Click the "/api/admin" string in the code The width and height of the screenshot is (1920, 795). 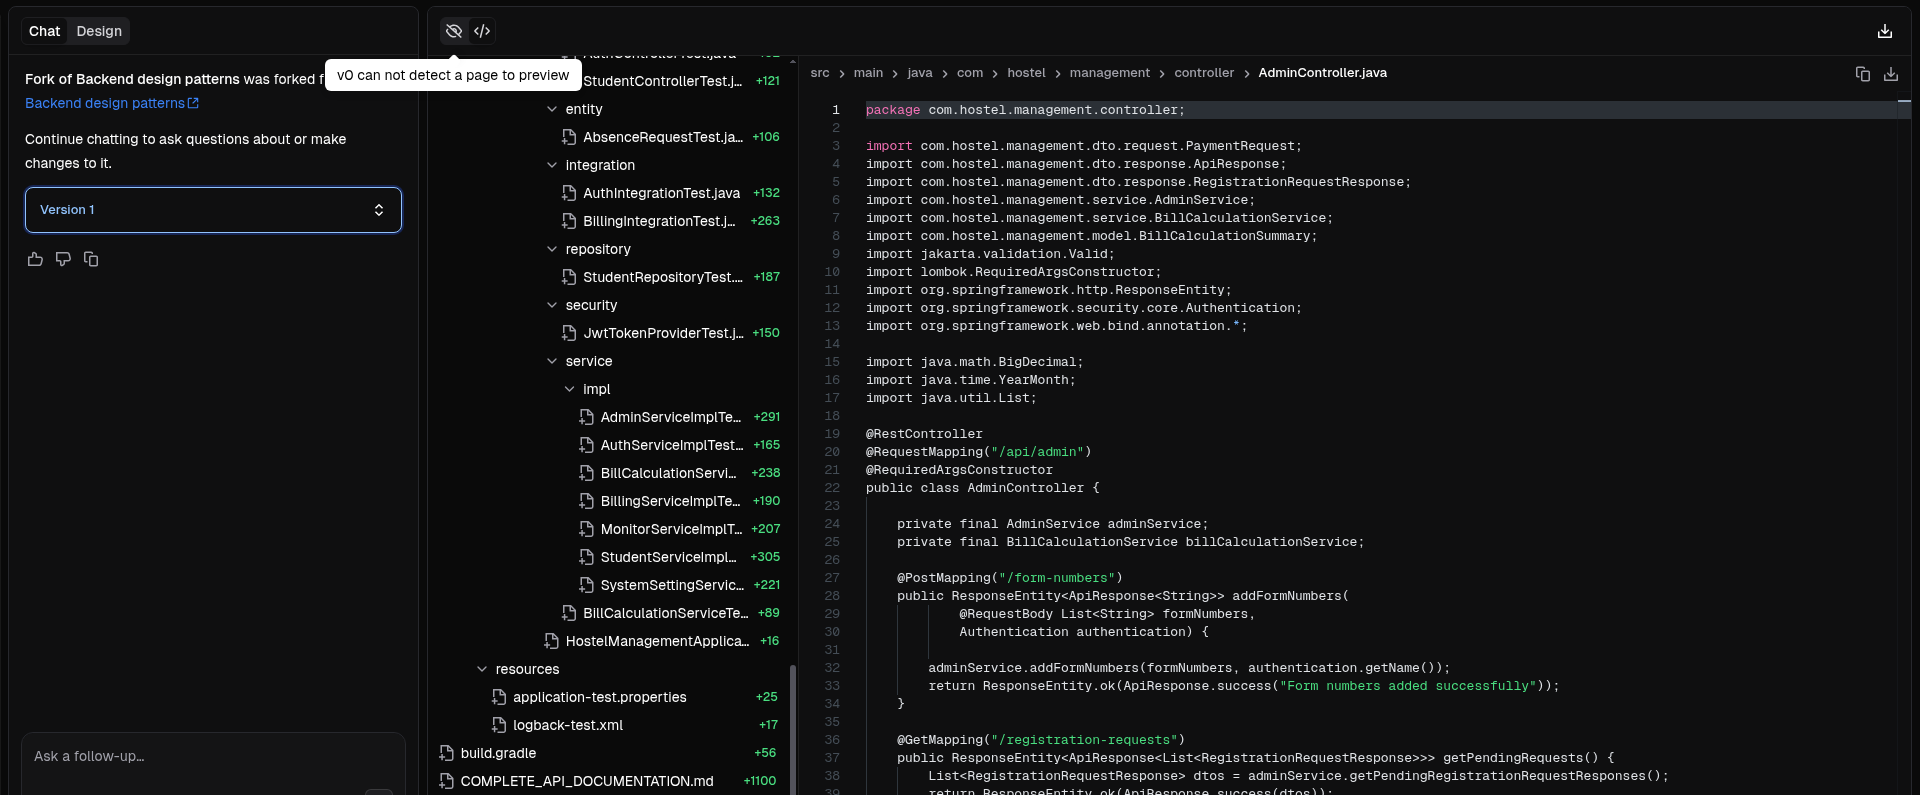[1037, 452]
